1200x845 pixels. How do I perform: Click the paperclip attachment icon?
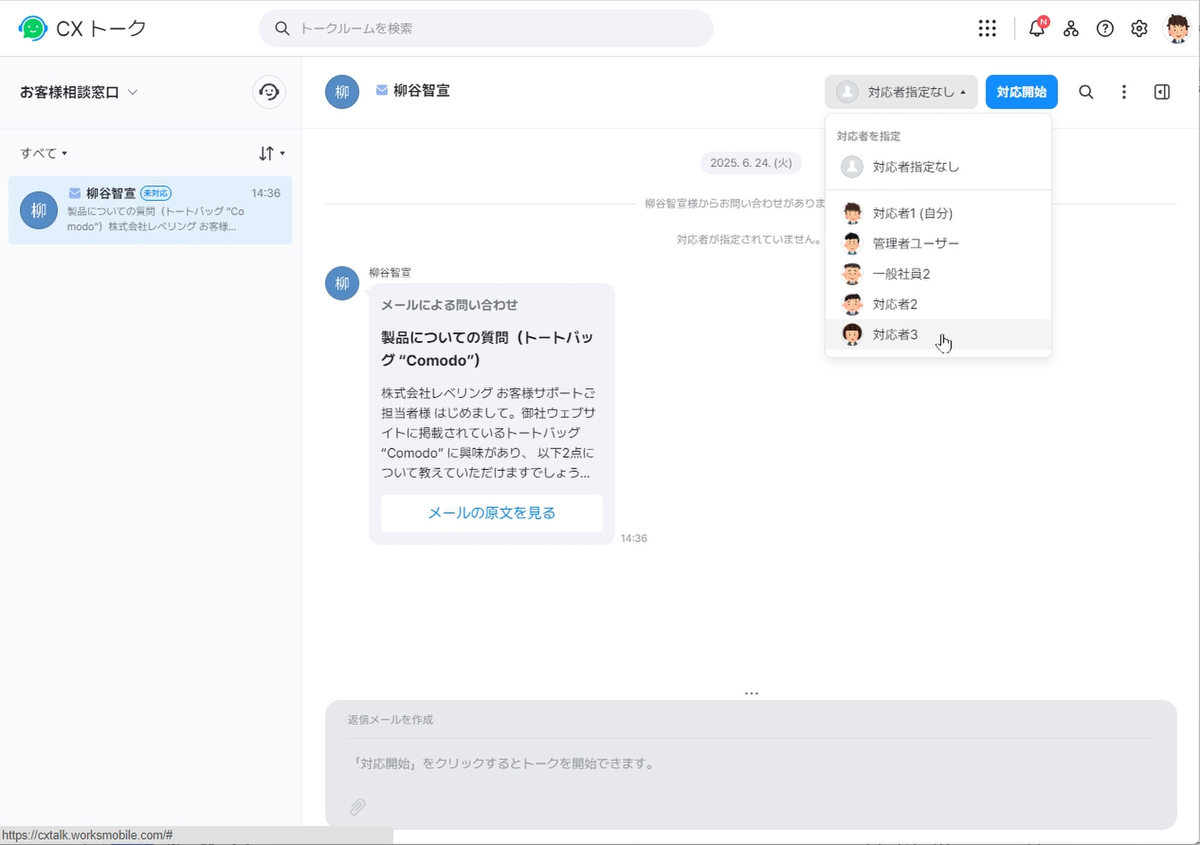357,807
